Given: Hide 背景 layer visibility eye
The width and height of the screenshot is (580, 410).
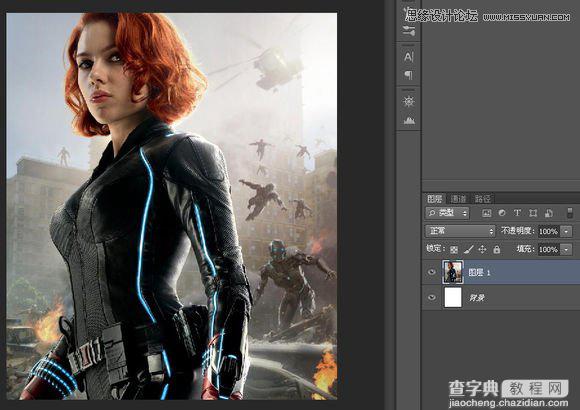Looking at the screenshot, I should click(x=431, y=298).
